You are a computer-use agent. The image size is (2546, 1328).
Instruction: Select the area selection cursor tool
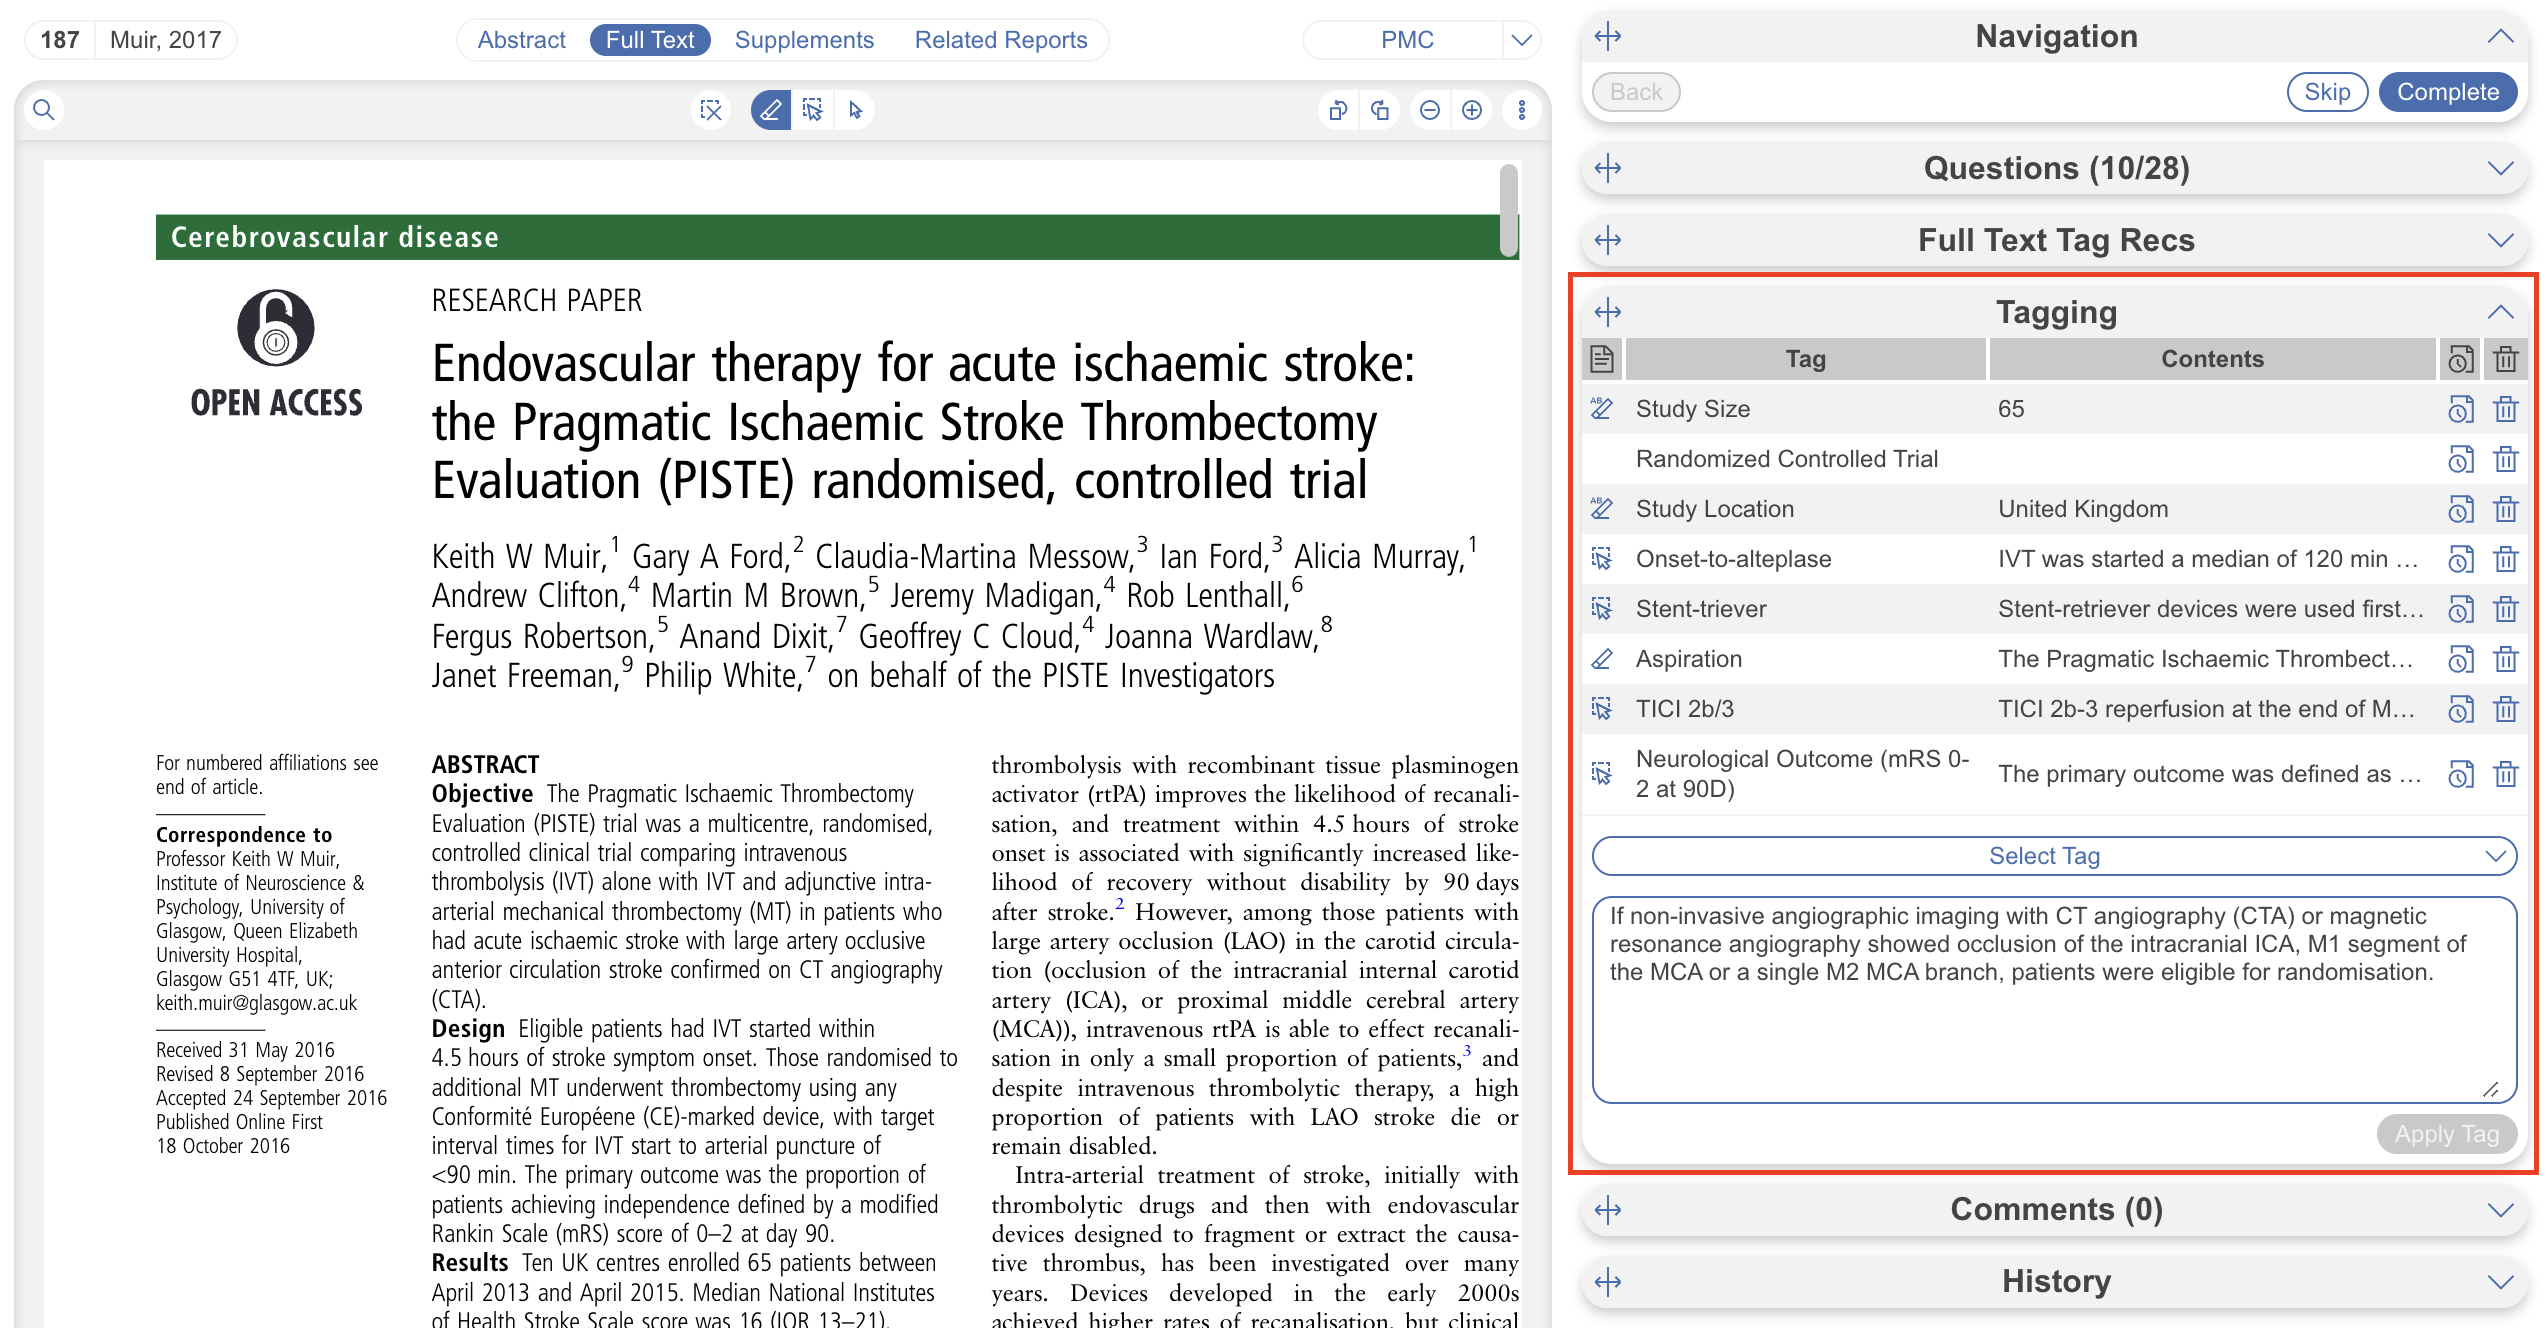[x=813, y=110]
